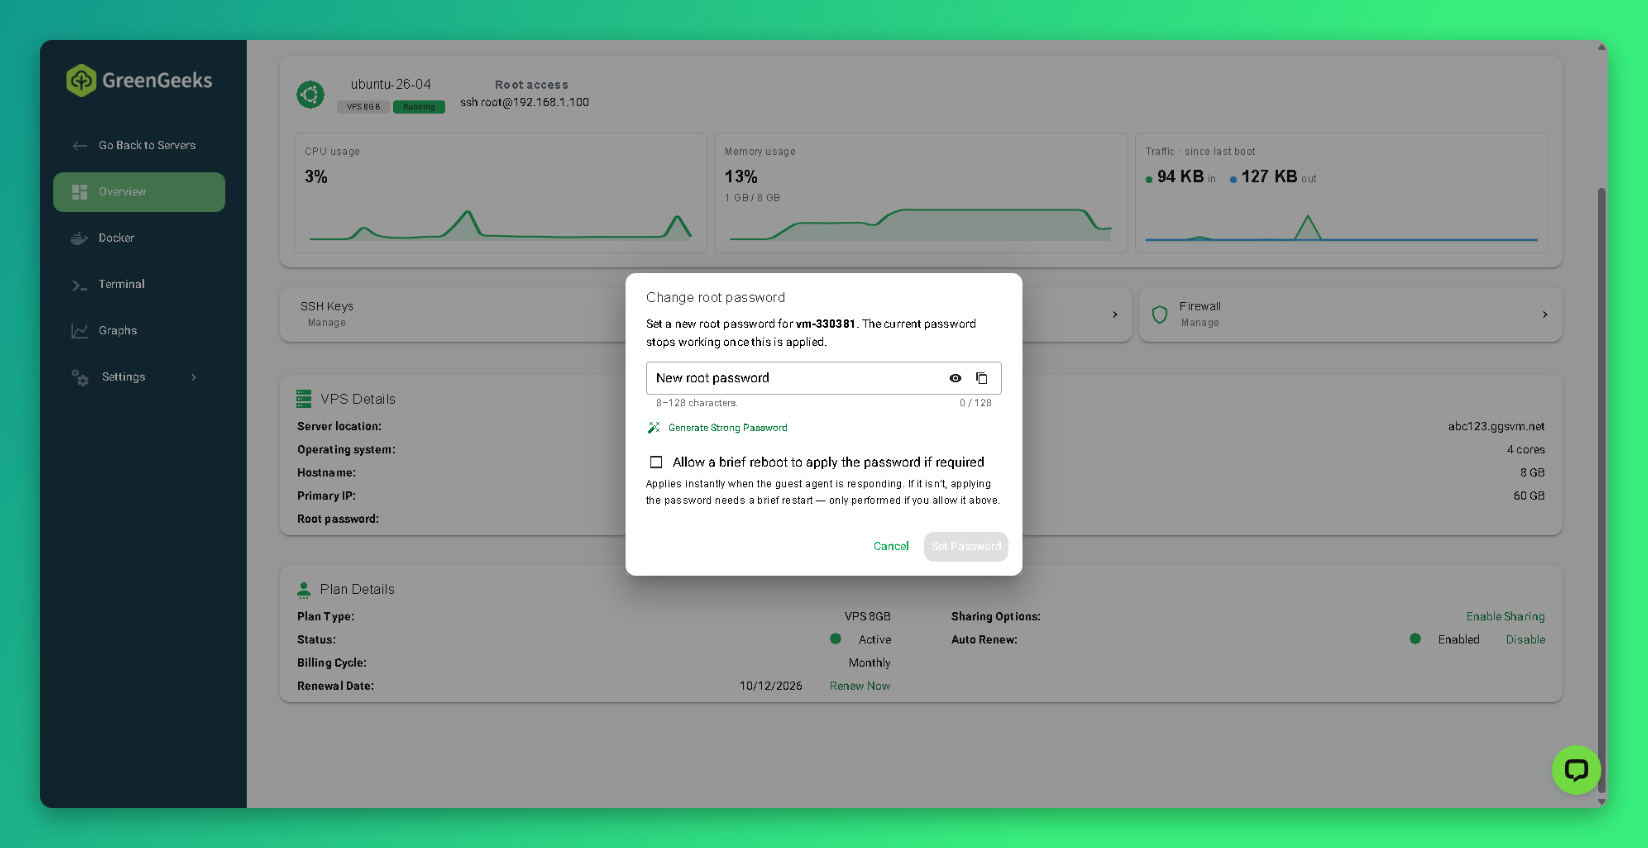The height and width of the screenshot is (848, 1648).
Task: Copy the new root password
Action: point(982,378)
